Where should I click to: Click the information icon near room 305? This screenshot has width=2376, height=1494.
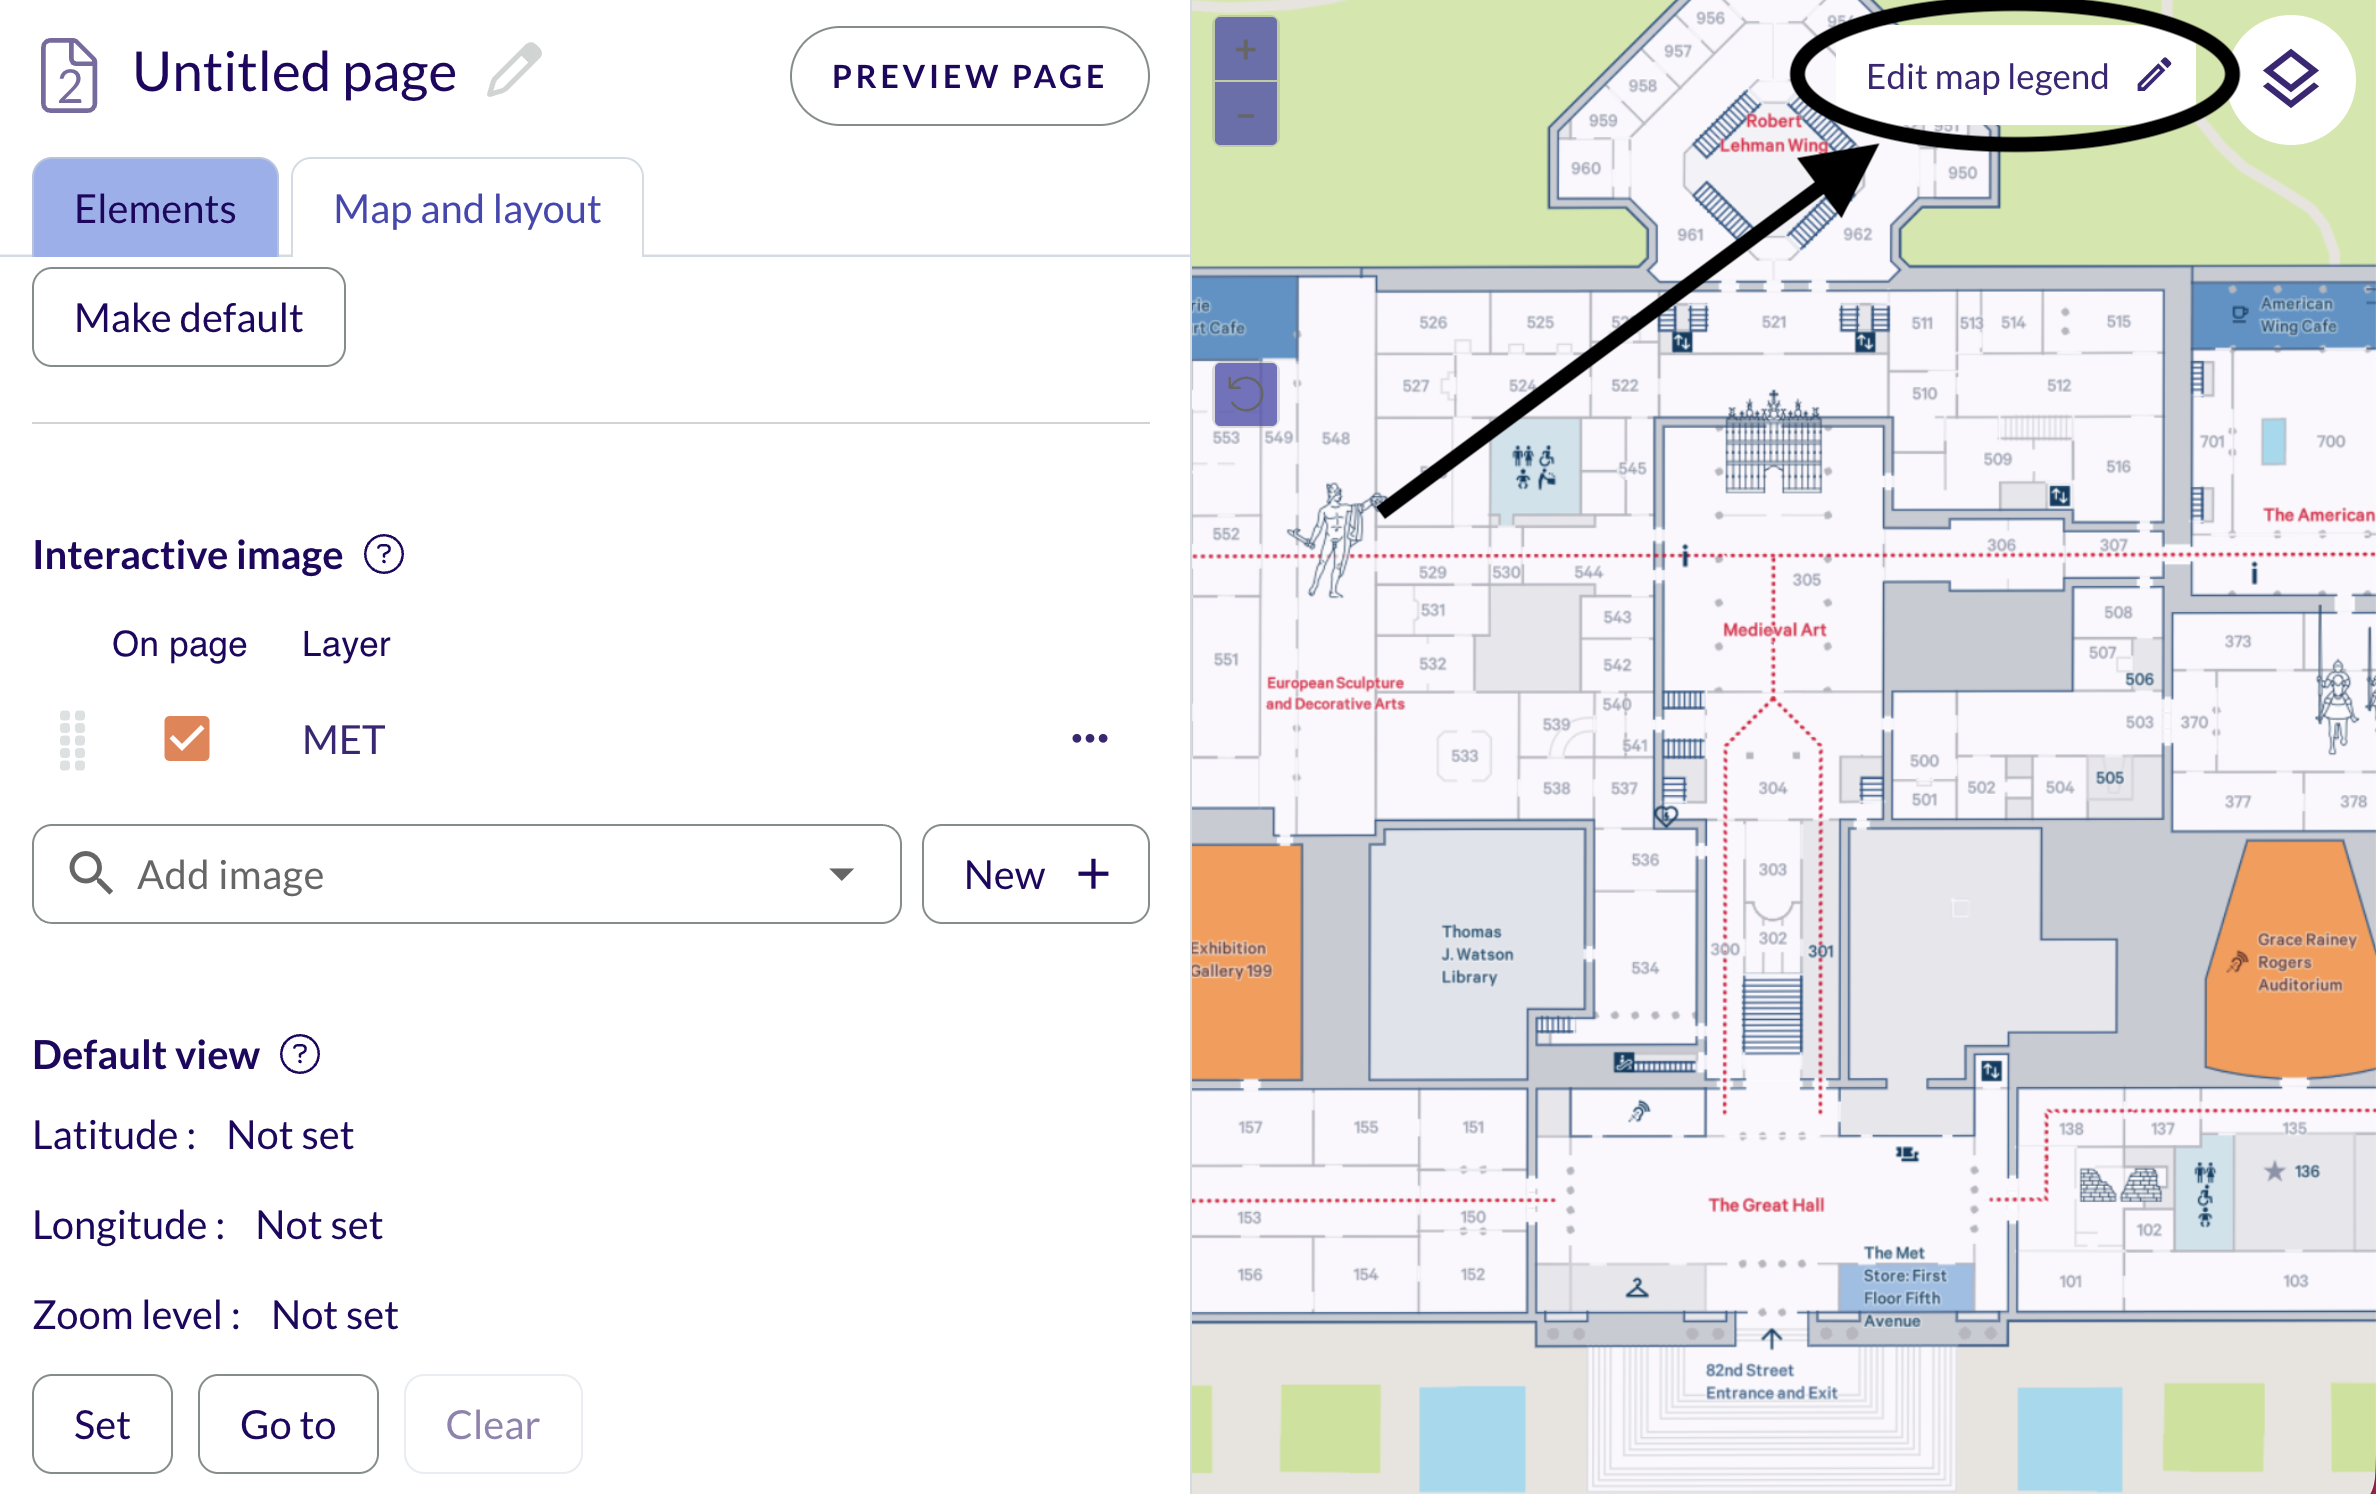1685,555
